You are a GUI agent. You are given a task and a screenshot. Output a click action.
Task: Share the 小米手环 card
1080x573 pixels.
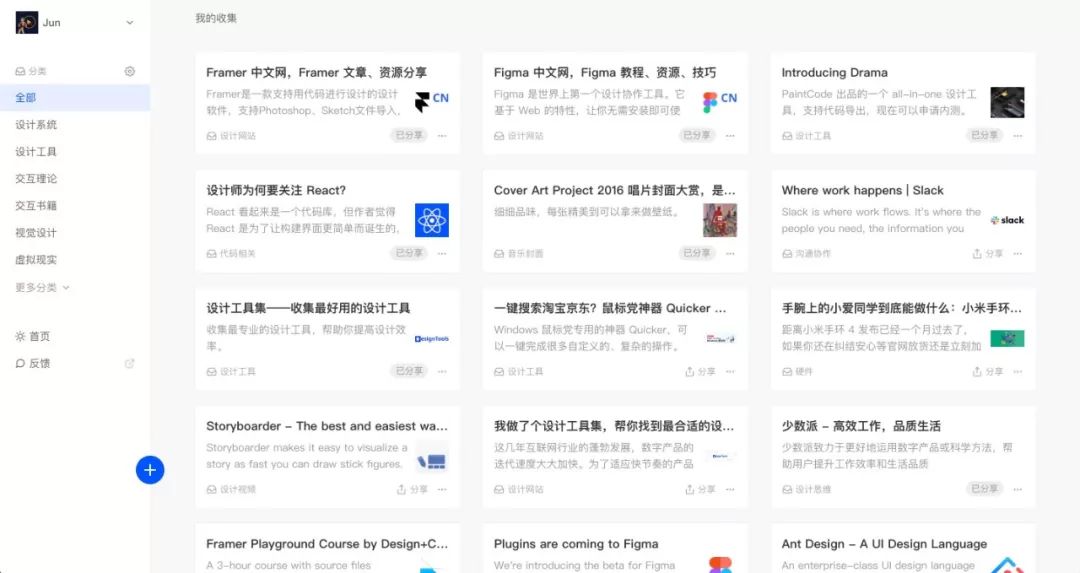point(988,371)
